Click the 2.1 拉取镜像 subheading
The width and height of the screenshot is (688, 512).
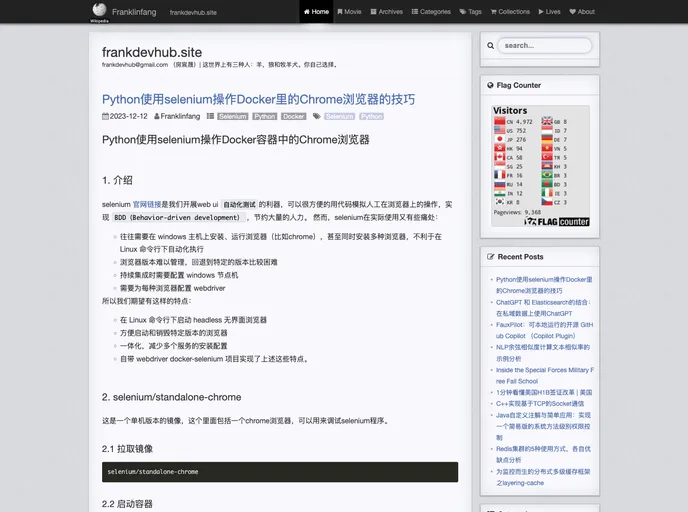pos(127,449)
